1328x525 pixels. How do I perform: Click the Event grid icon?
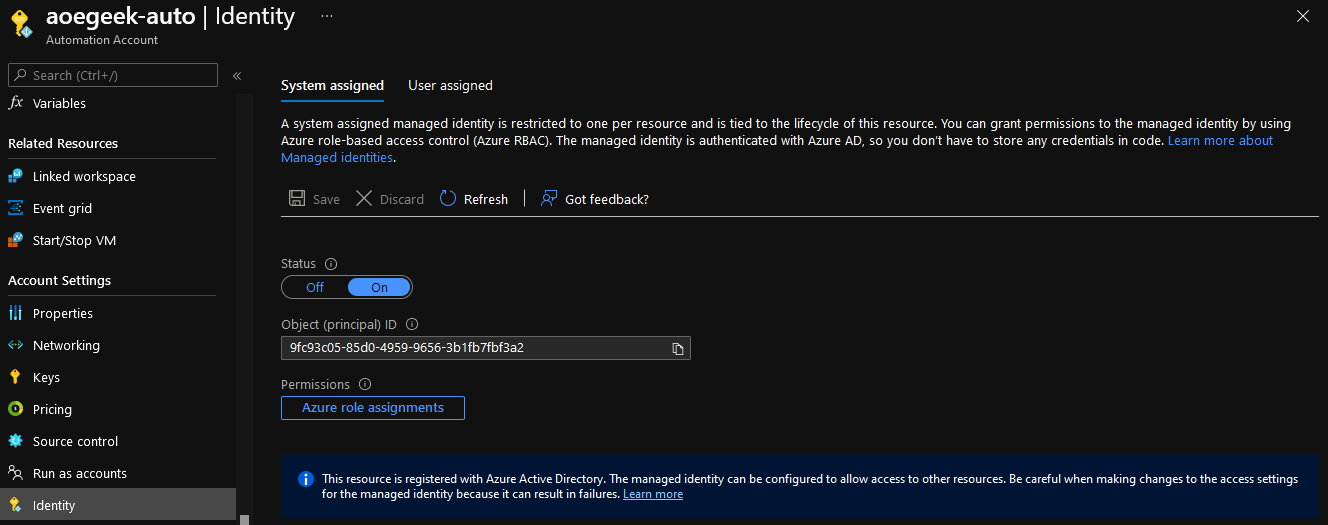pyautogui.click(x=15, y=208)
